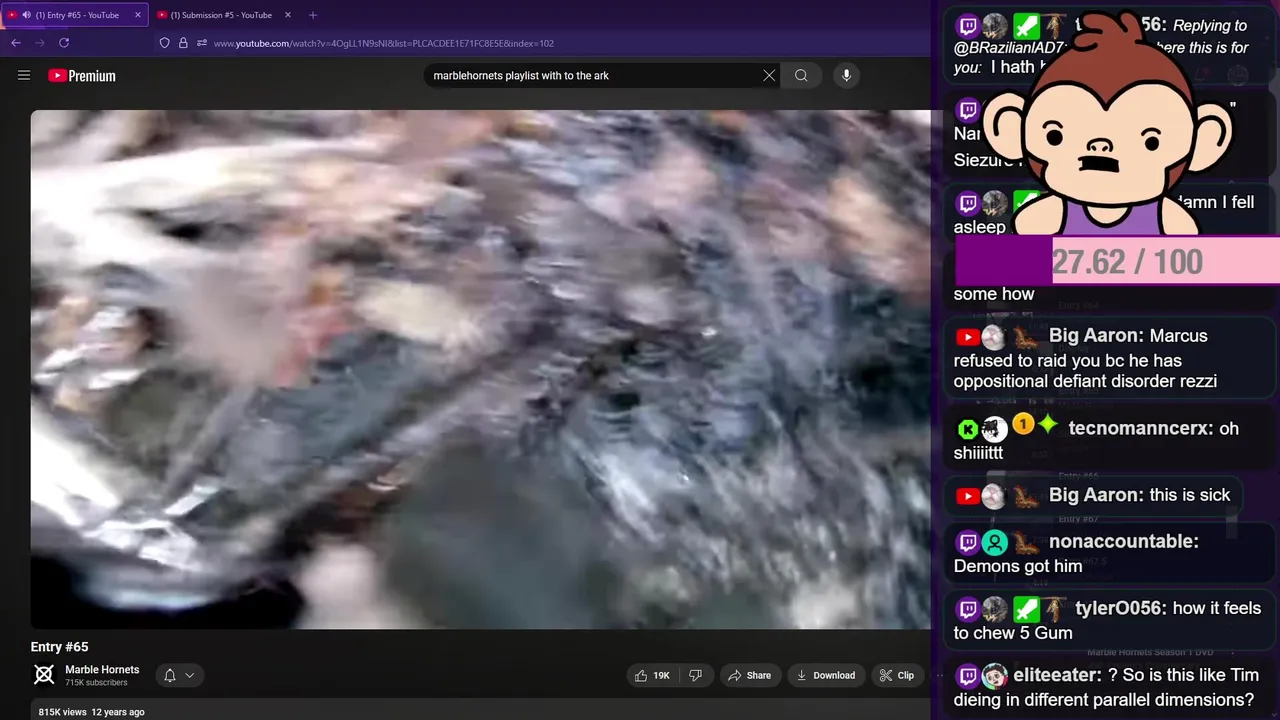
Task: Click YouTube icon beside Big Aaron's "this is sick"
Action: (967, 496)
